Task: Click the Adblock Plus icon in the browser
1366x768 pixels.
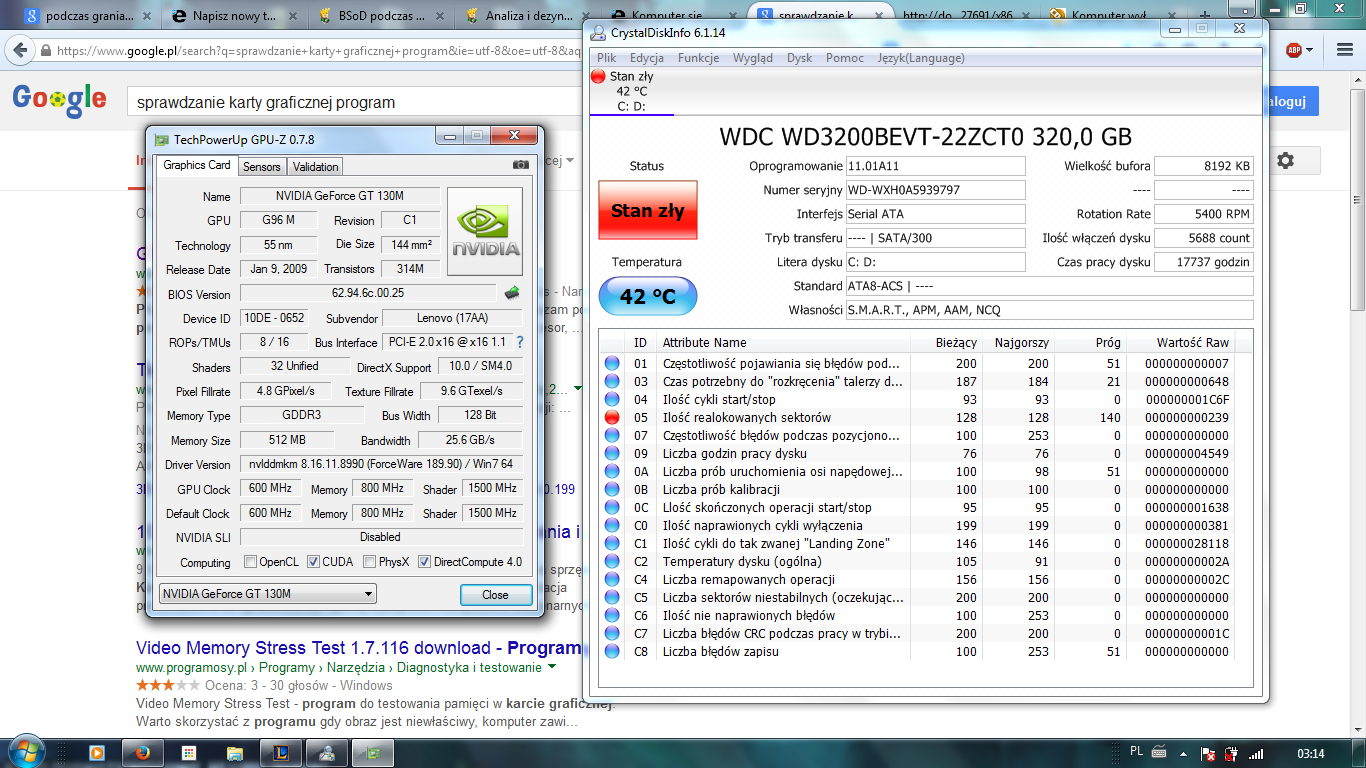Action: click(x=1294, y=49)
